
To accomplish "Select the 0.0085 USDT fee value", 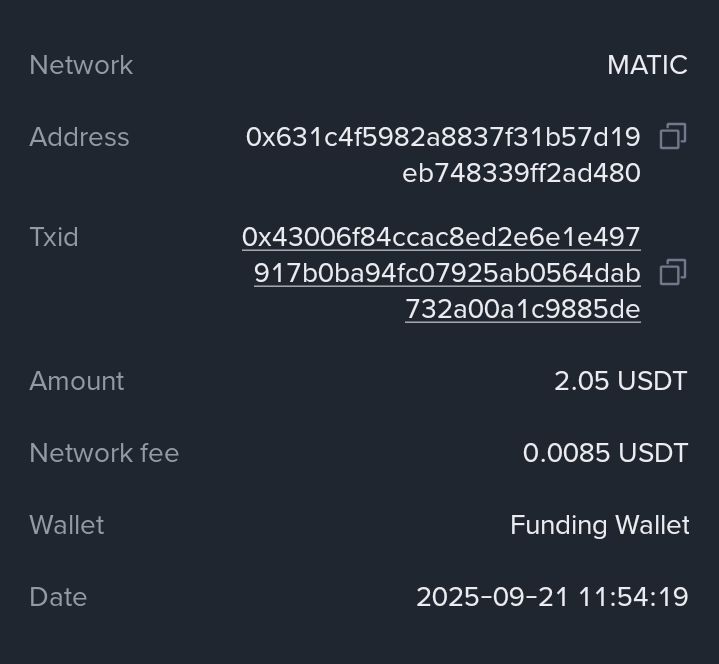I will (x=605, y=453).
